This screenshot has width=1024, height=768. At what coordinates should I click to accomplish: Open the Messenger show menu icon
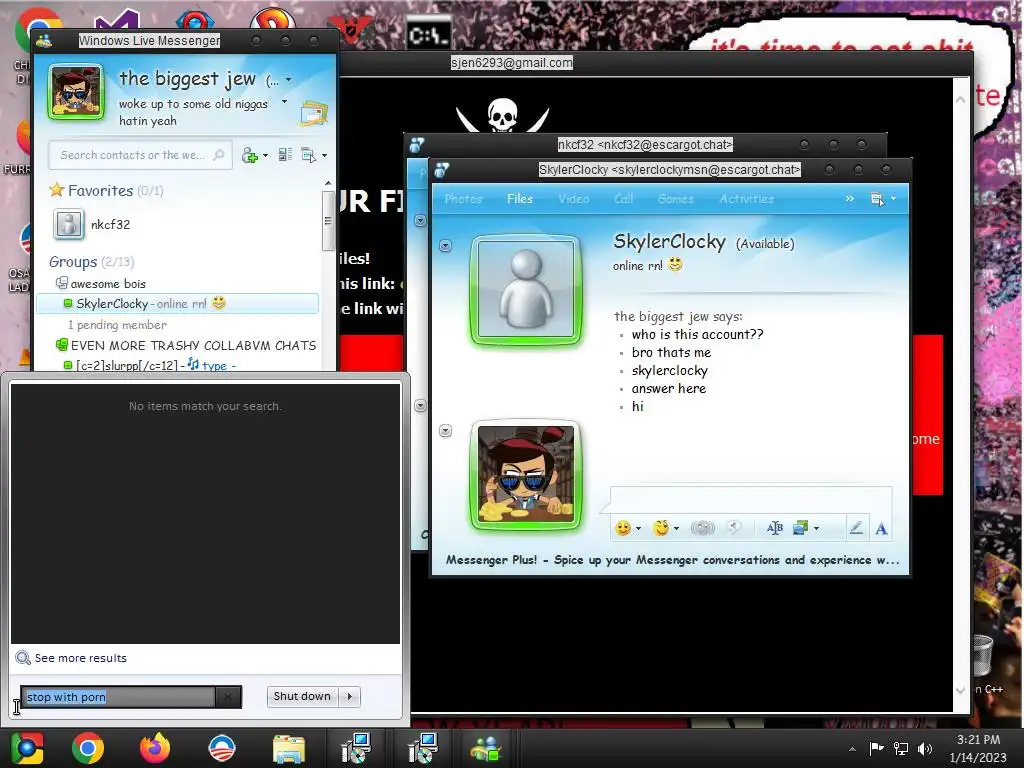[308, 155]
